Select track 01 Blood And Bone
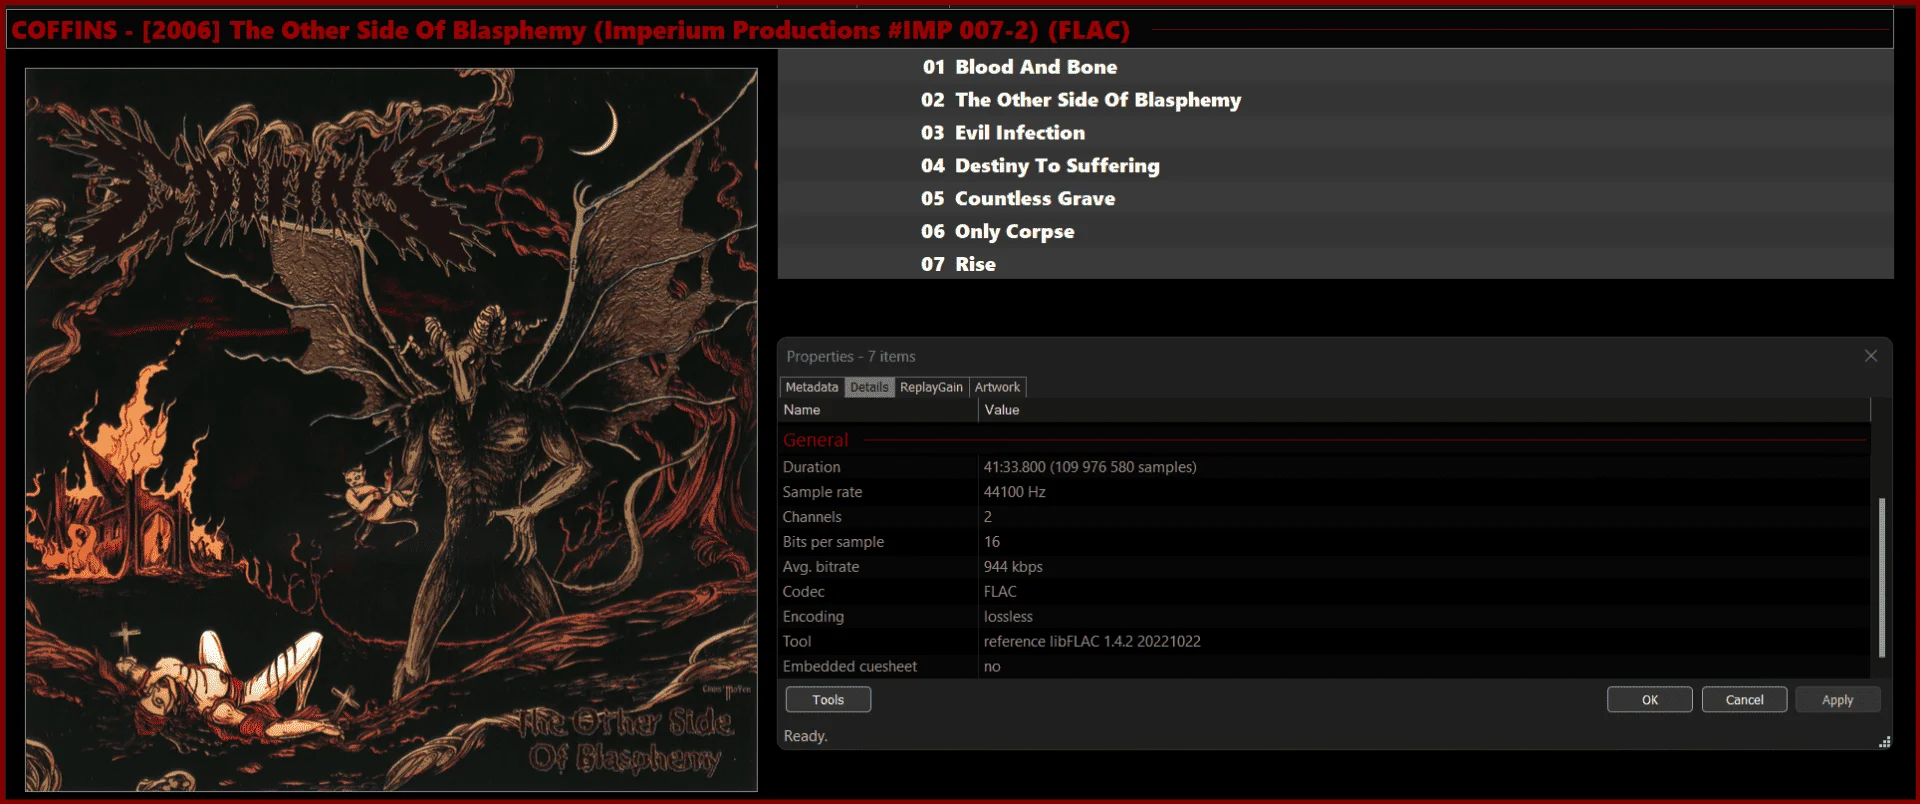Image resolution: width=1920 pixels, height=804 pixels. pos(1335,67)
